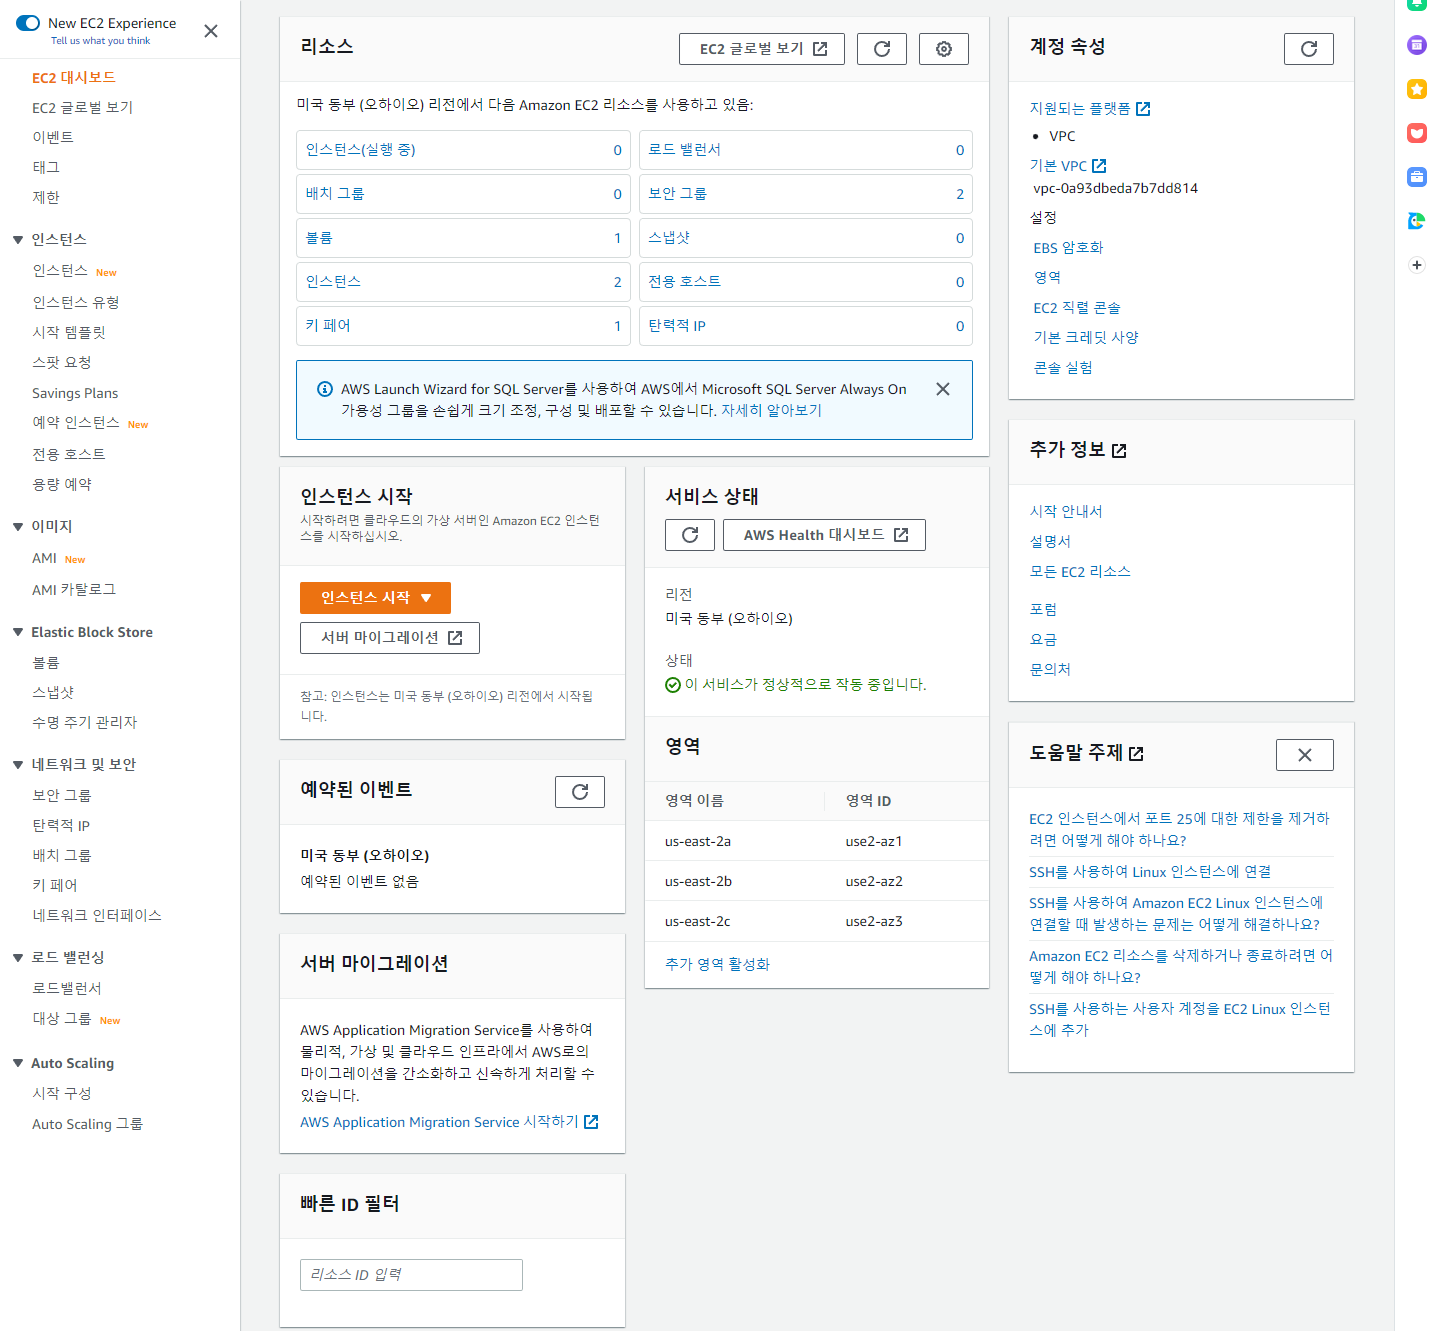
Task: Click Tell us what you think link
Action: tap(101, 41)
